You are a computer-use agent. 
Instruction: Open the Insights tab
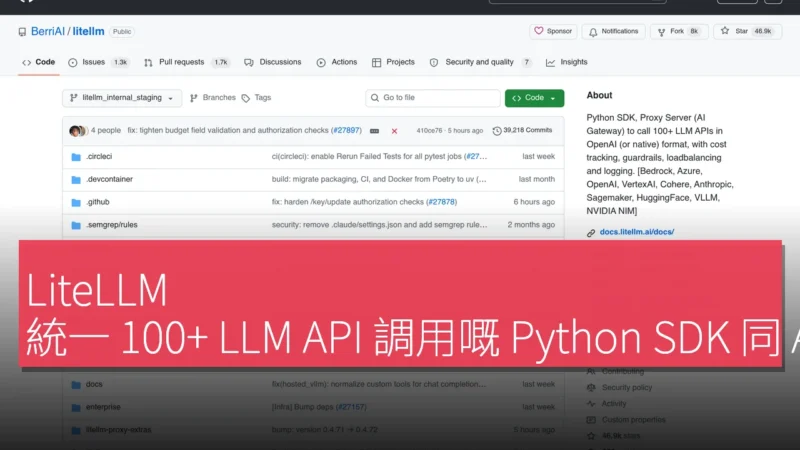point(566,62)
